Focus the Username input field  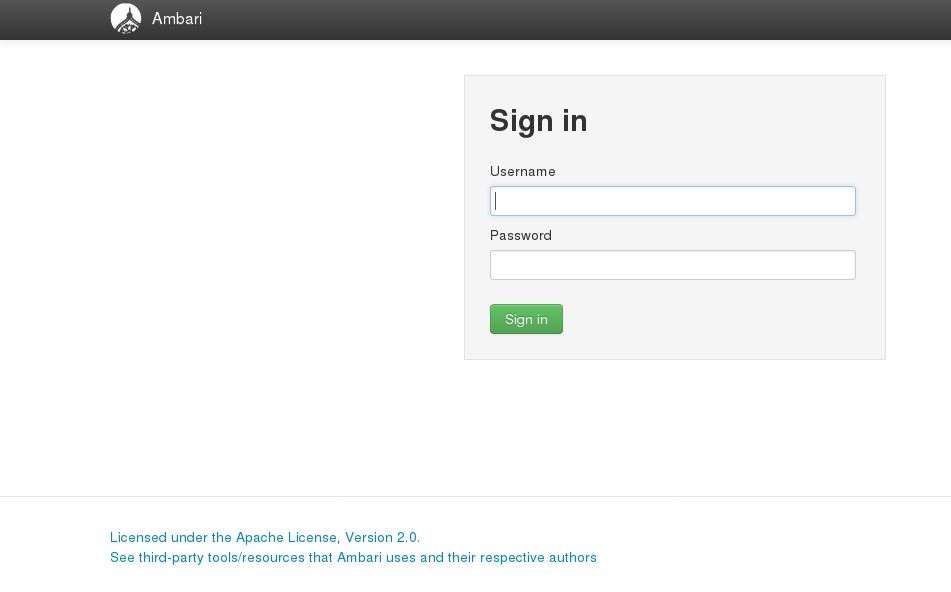pos(672,201)
